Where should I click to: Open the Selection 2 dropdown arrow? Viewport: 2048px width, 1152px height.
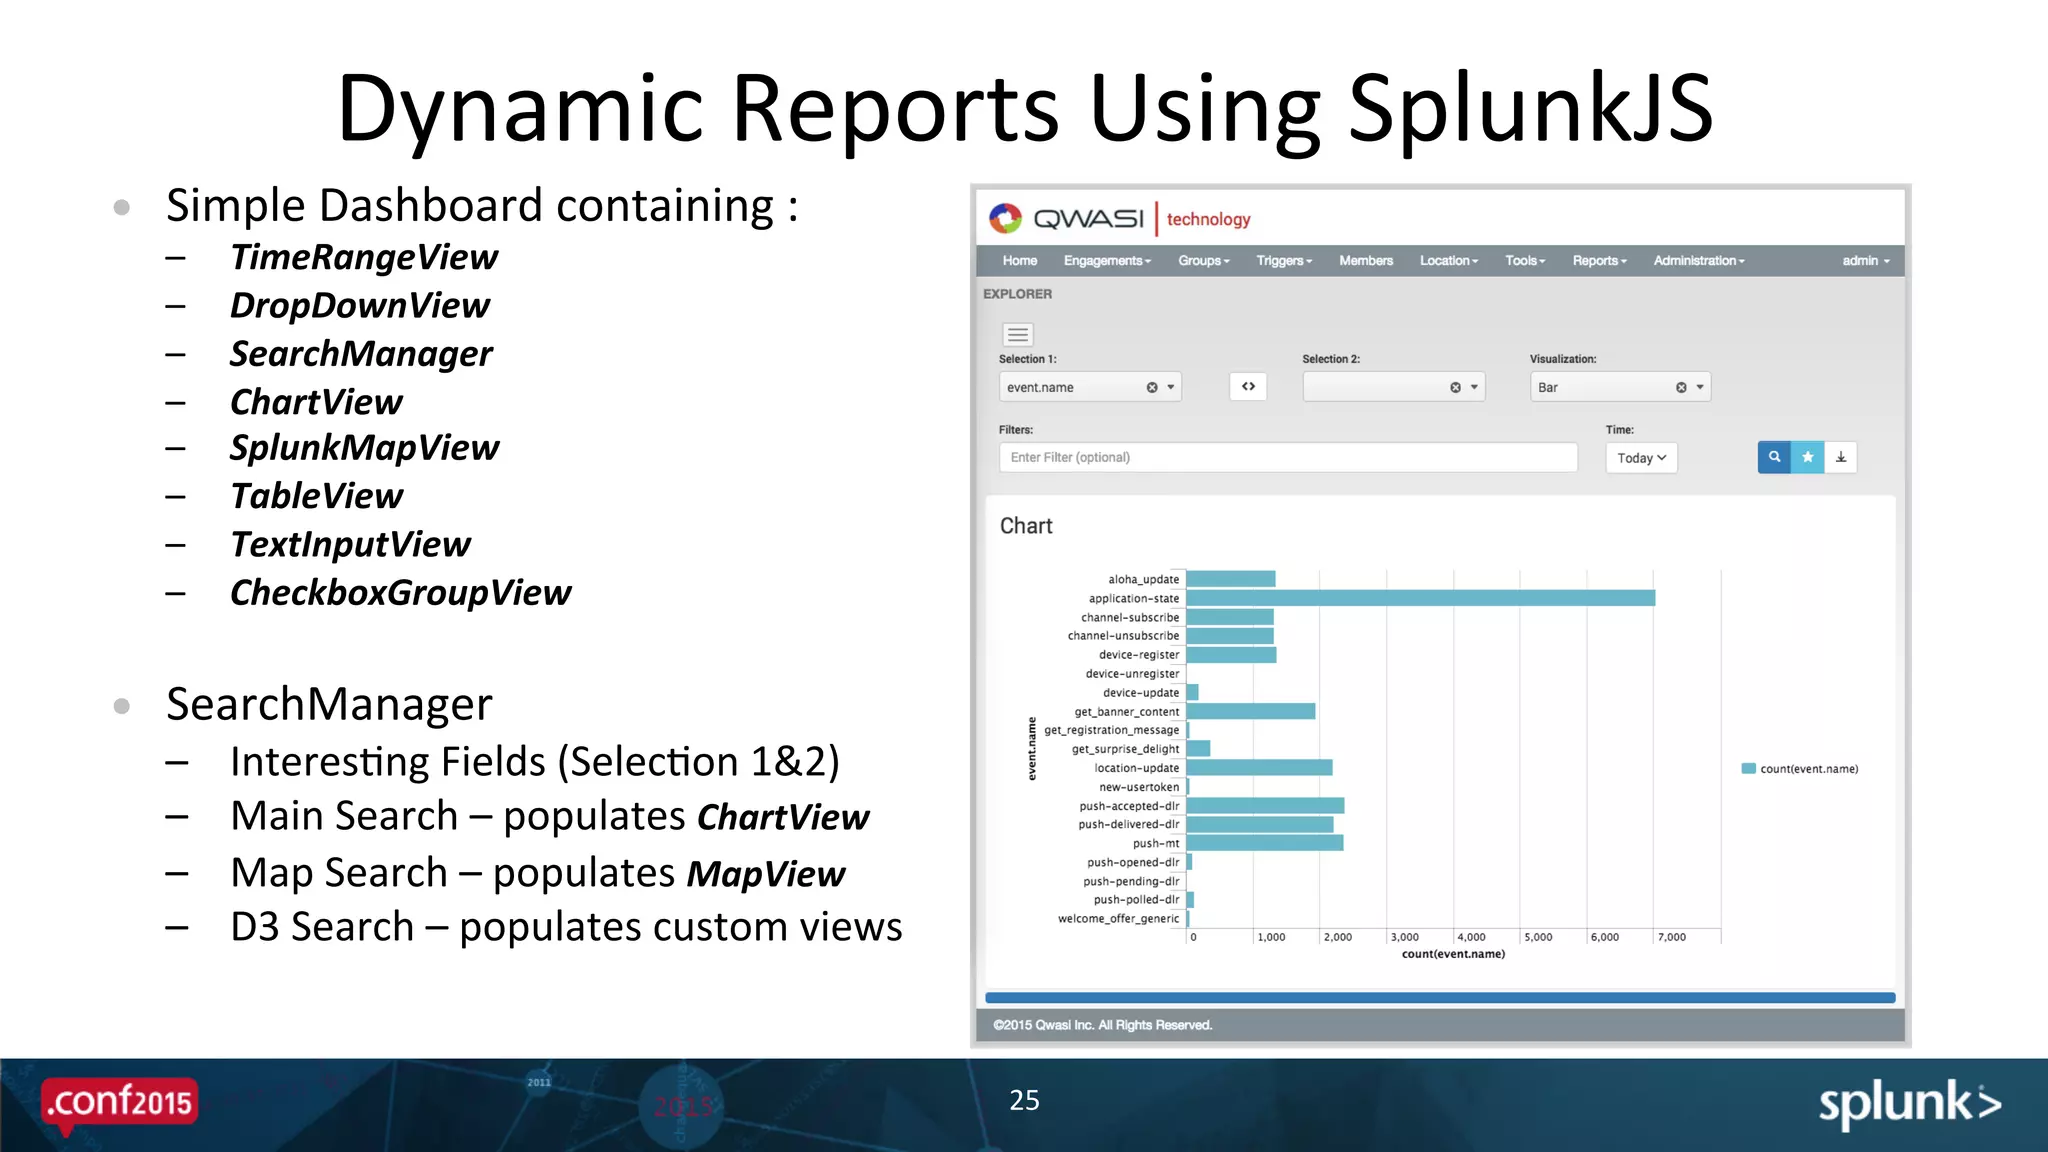coord(1474,388)
